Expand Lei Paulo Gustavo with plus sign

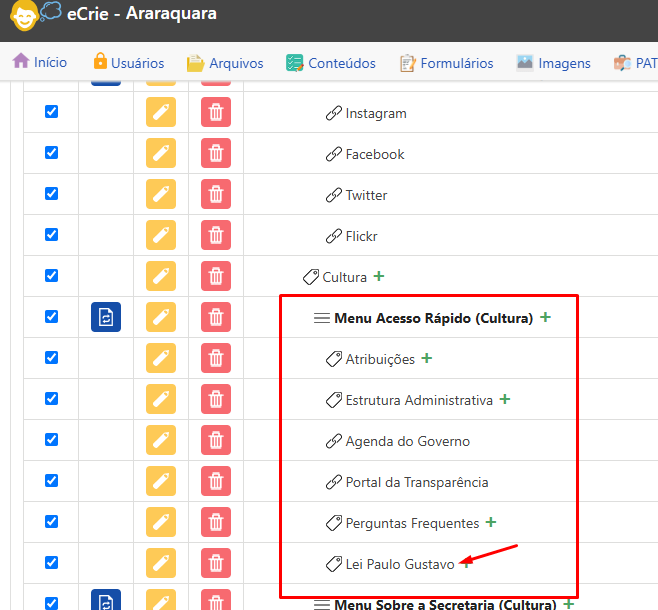(x=466, y=564)
